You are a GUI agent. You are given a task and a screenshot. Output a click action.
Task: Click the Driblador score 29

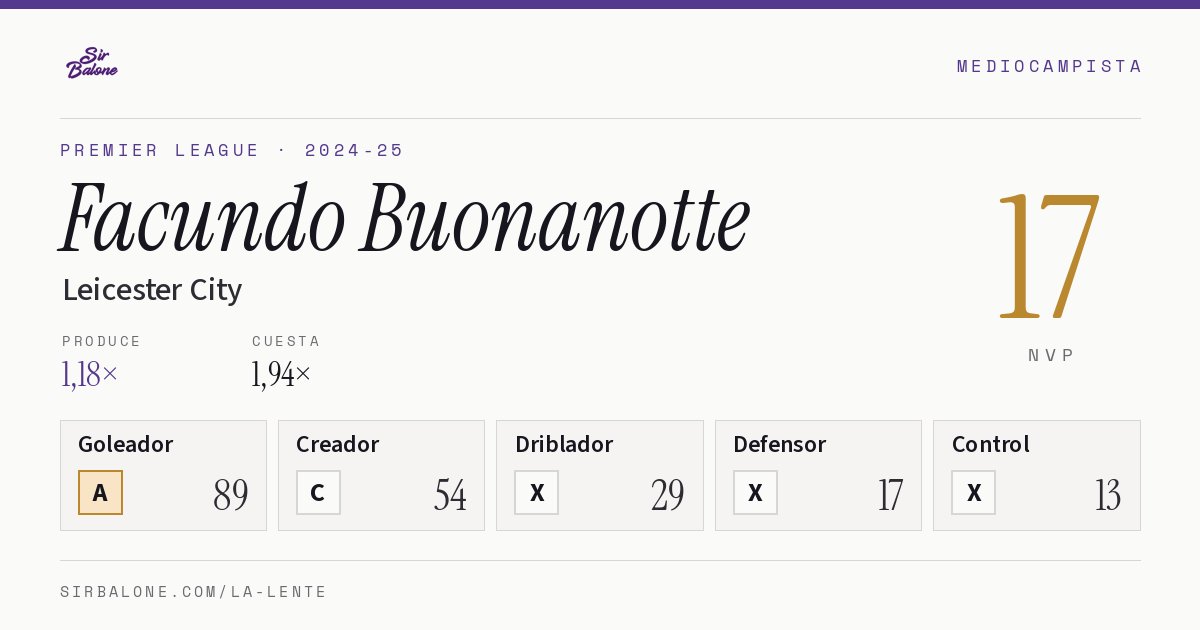[x=668, y=495]
